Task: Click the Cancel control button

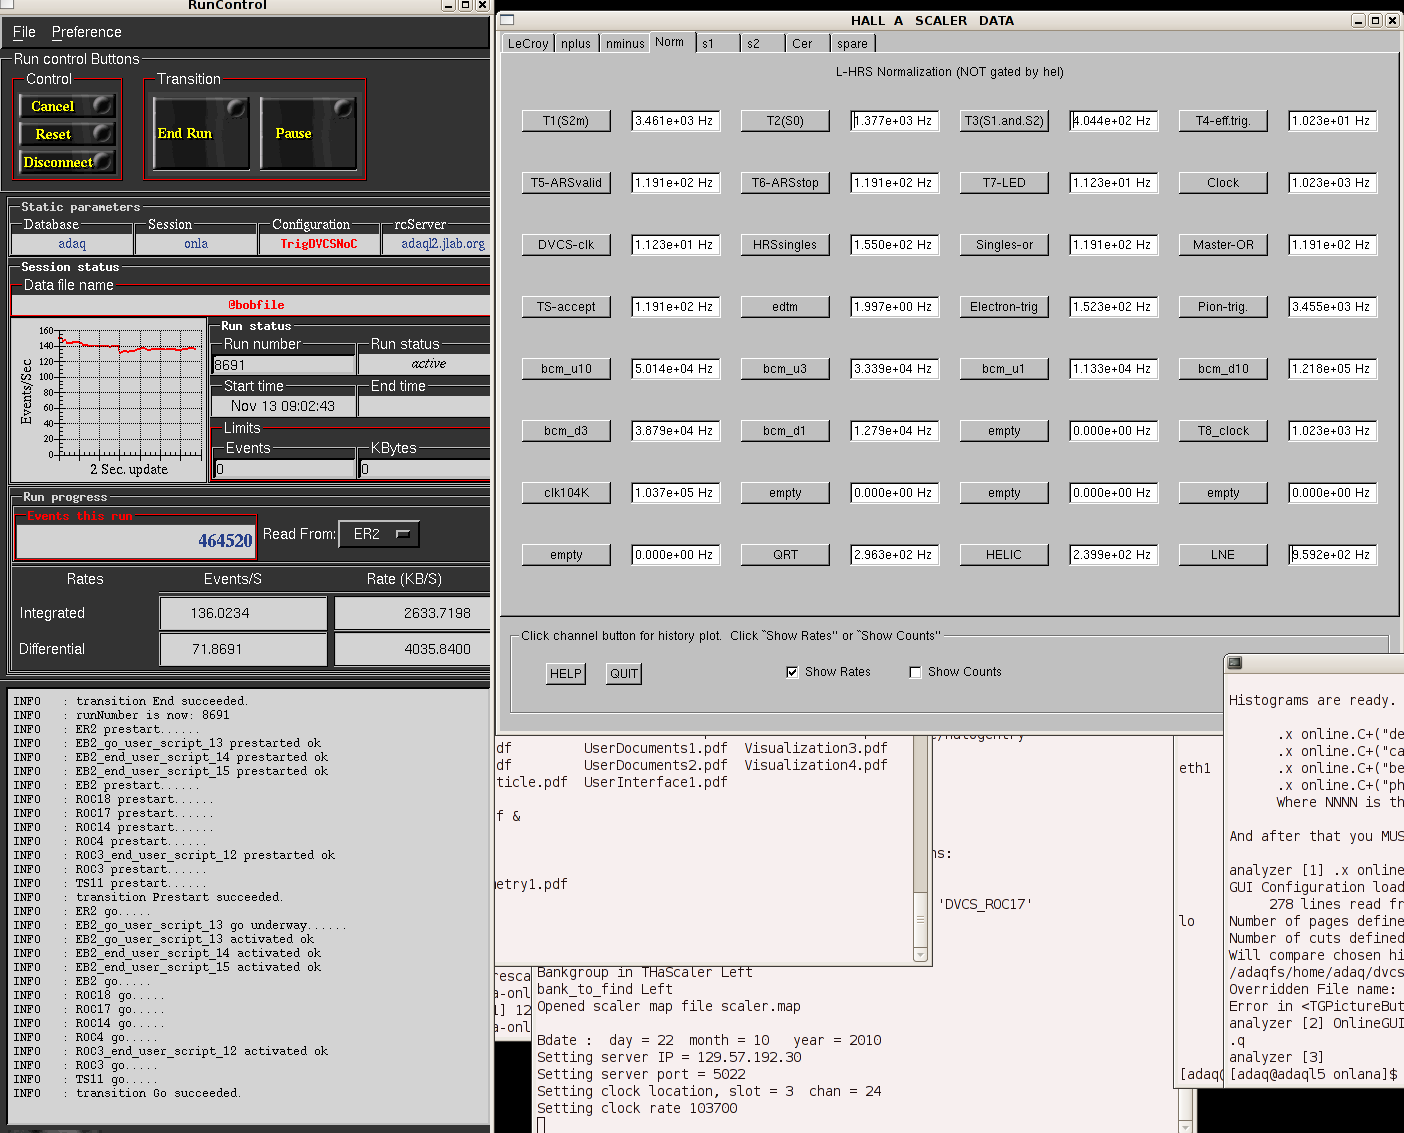Action: click(x=67, y=106)
